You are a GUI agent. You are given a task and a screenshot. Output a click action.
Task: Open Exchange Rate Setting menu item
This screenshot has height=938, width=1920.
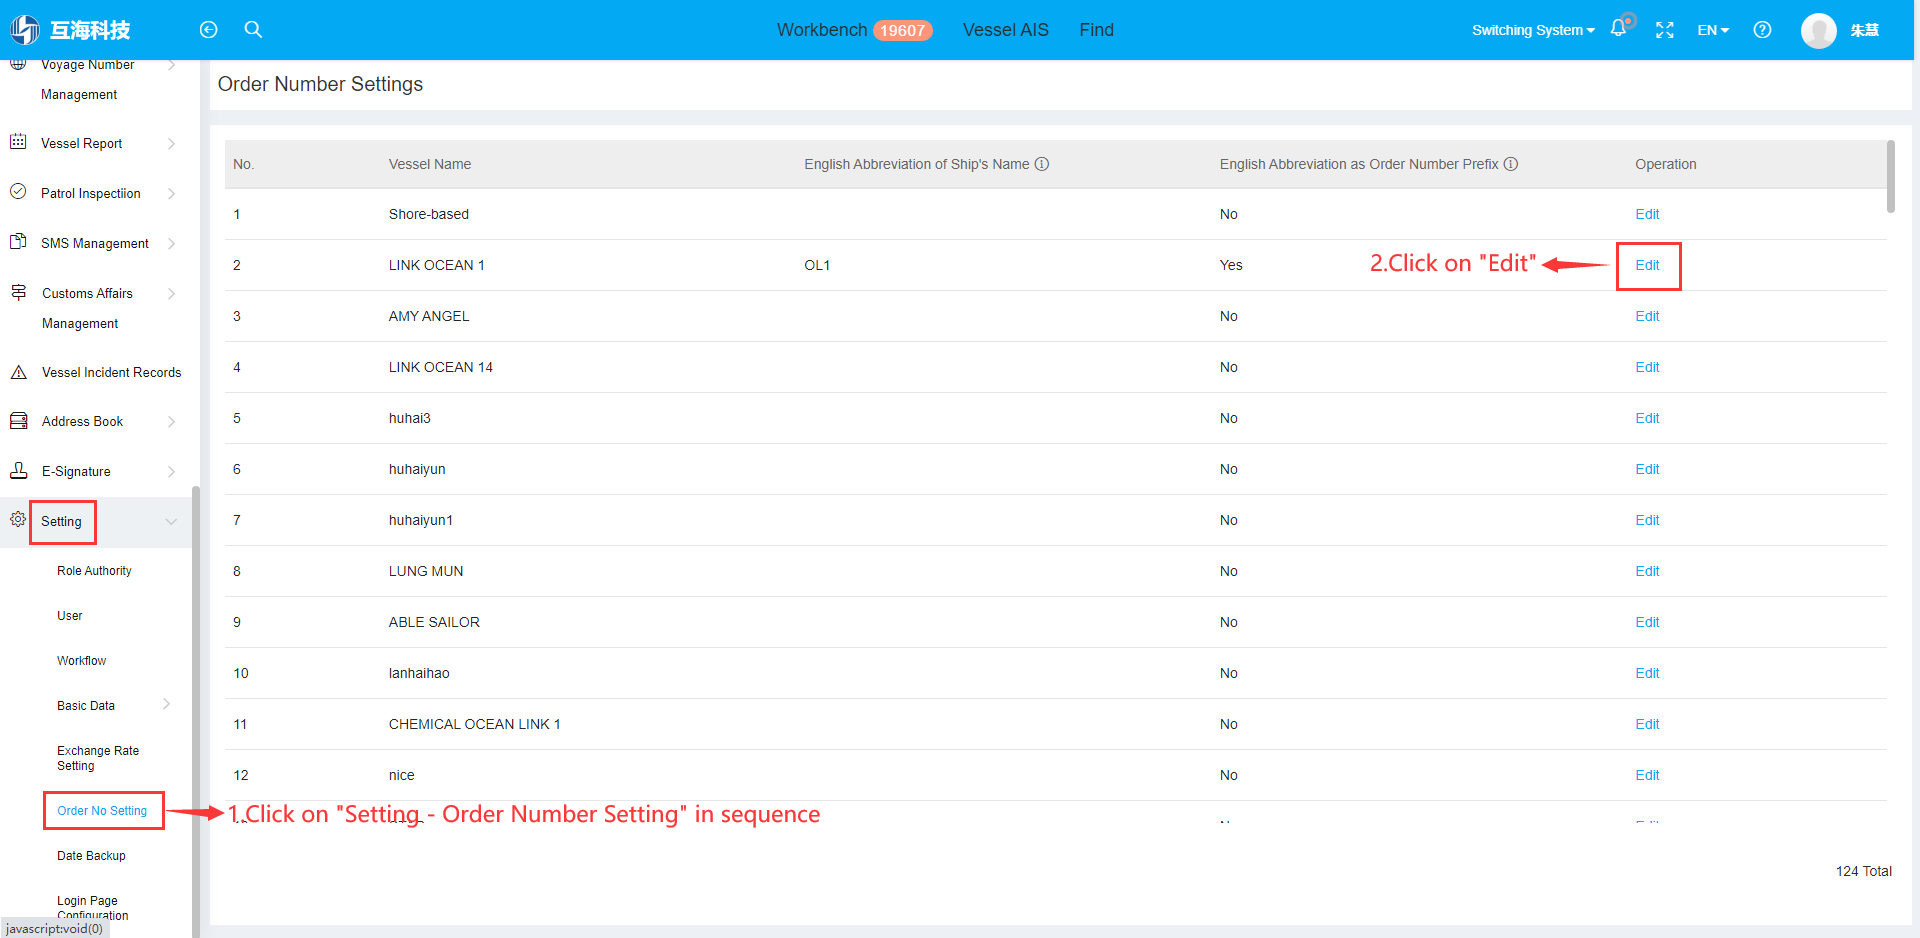coord(98,758)
